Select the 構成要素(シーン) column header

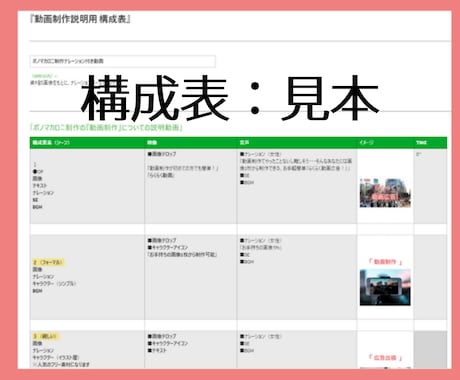pyautogui.click(x=87, y=143)
